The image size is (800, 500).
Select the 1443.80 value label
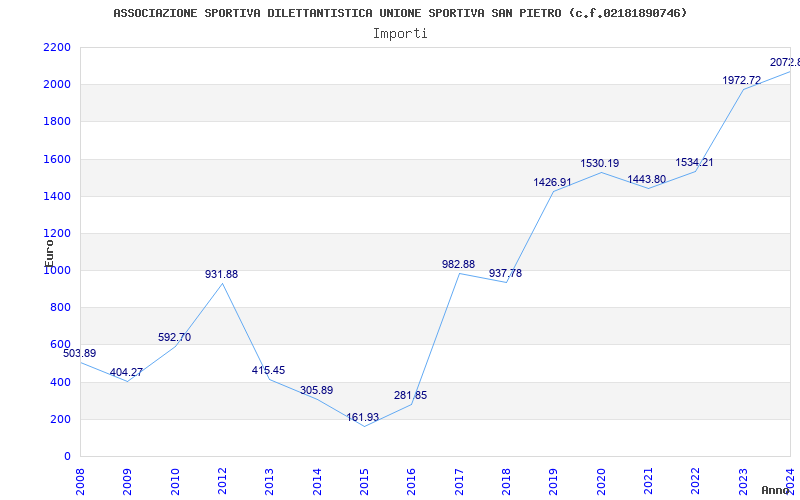pos(646,180)
